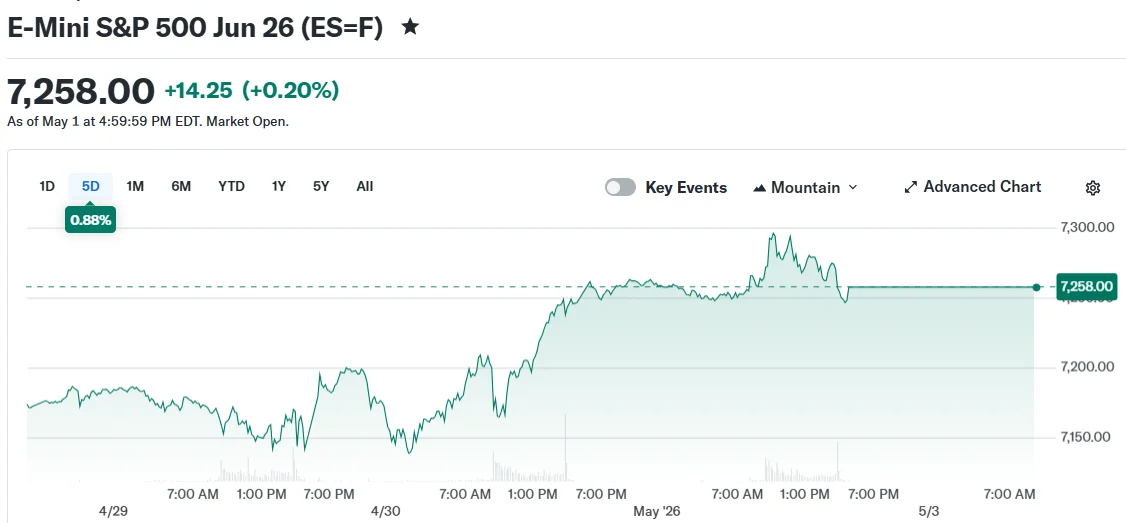Click the 7,300.00 axis label
Viewport: 1126px width, 523px height.
click(x=1087, y=228)
